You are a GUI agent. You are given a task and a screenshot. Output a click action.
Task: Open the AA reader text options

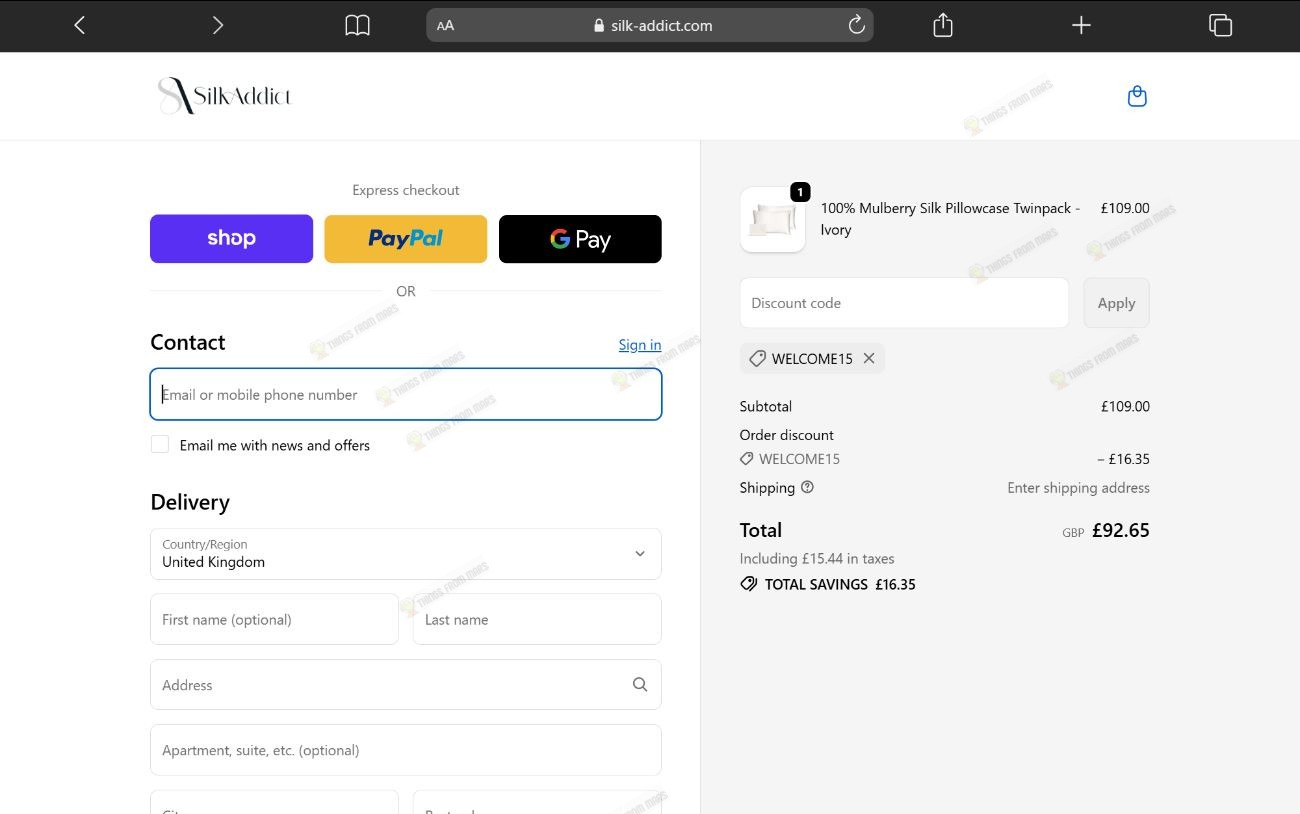point(445,26)
